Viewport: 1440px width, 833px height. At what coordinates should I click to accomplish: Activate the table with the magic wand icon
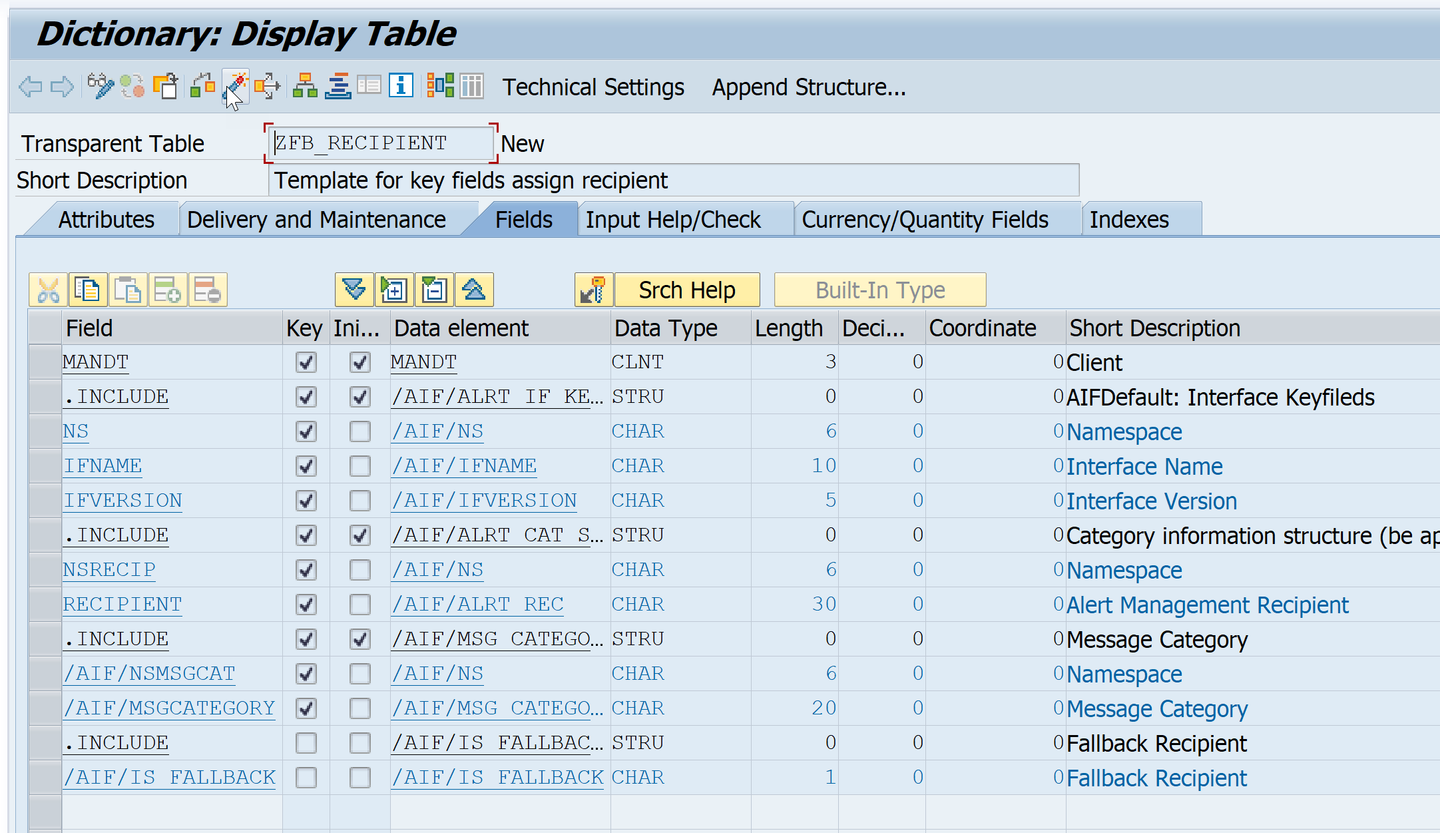point(235,86)
